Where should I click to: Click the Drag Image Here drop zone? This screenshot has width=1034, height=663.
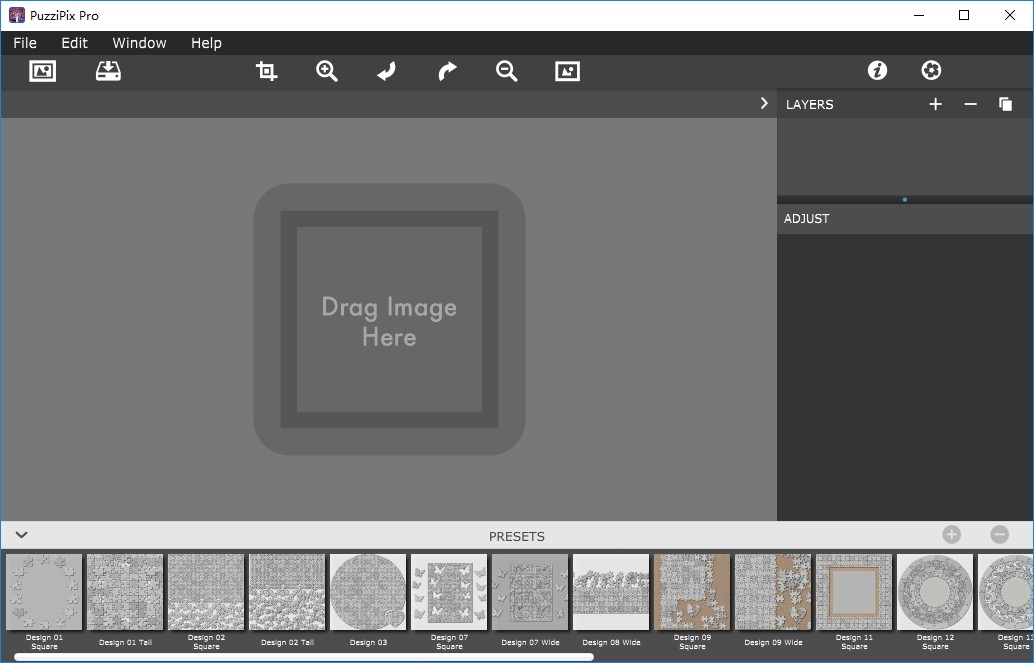click(389, 319)
